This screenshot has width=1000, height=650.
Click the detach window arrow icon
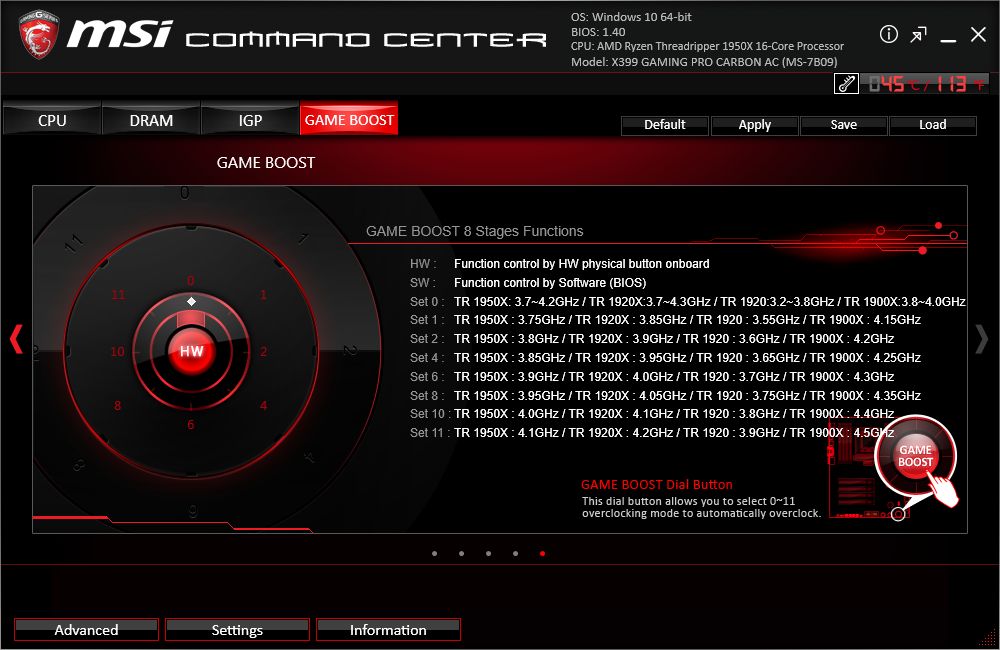coord(918,34)
